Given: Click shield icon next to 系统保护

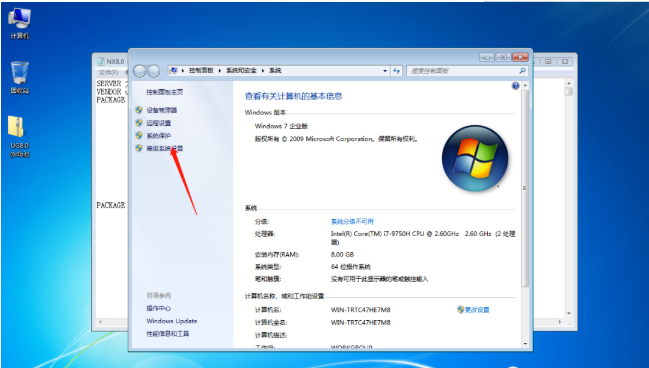Looking at the screenshot, I should (139, 135).
